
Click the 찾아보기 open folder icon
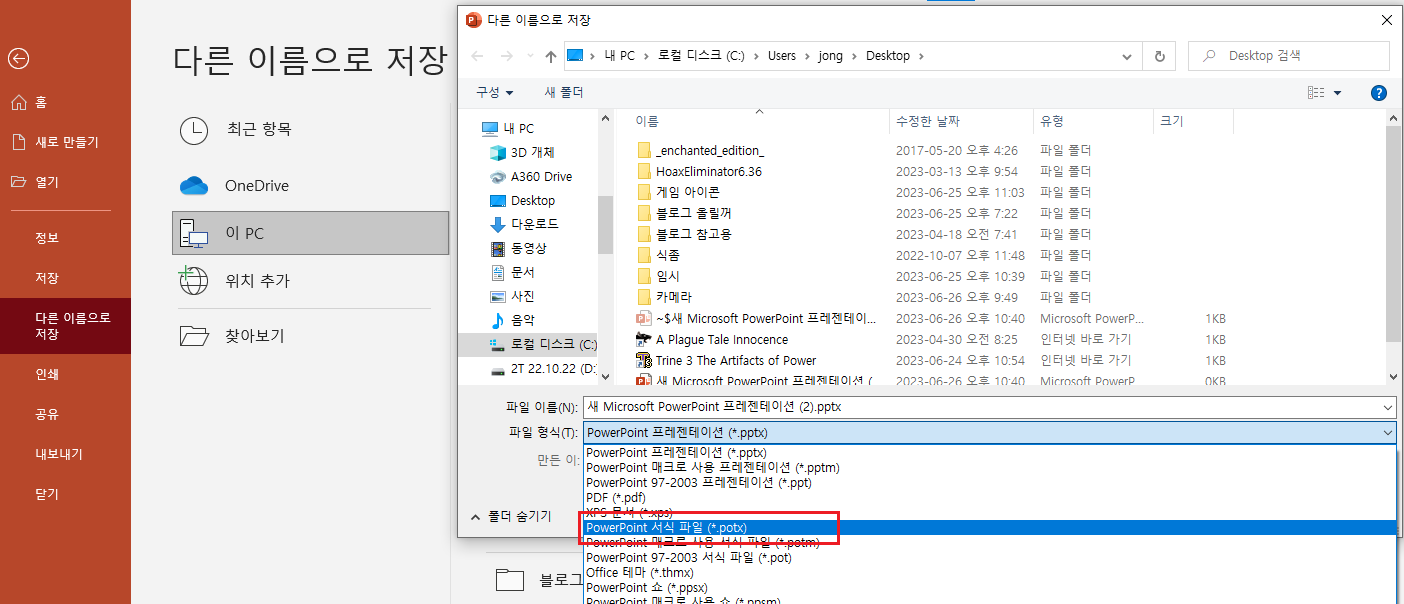(x=193, y=336)
